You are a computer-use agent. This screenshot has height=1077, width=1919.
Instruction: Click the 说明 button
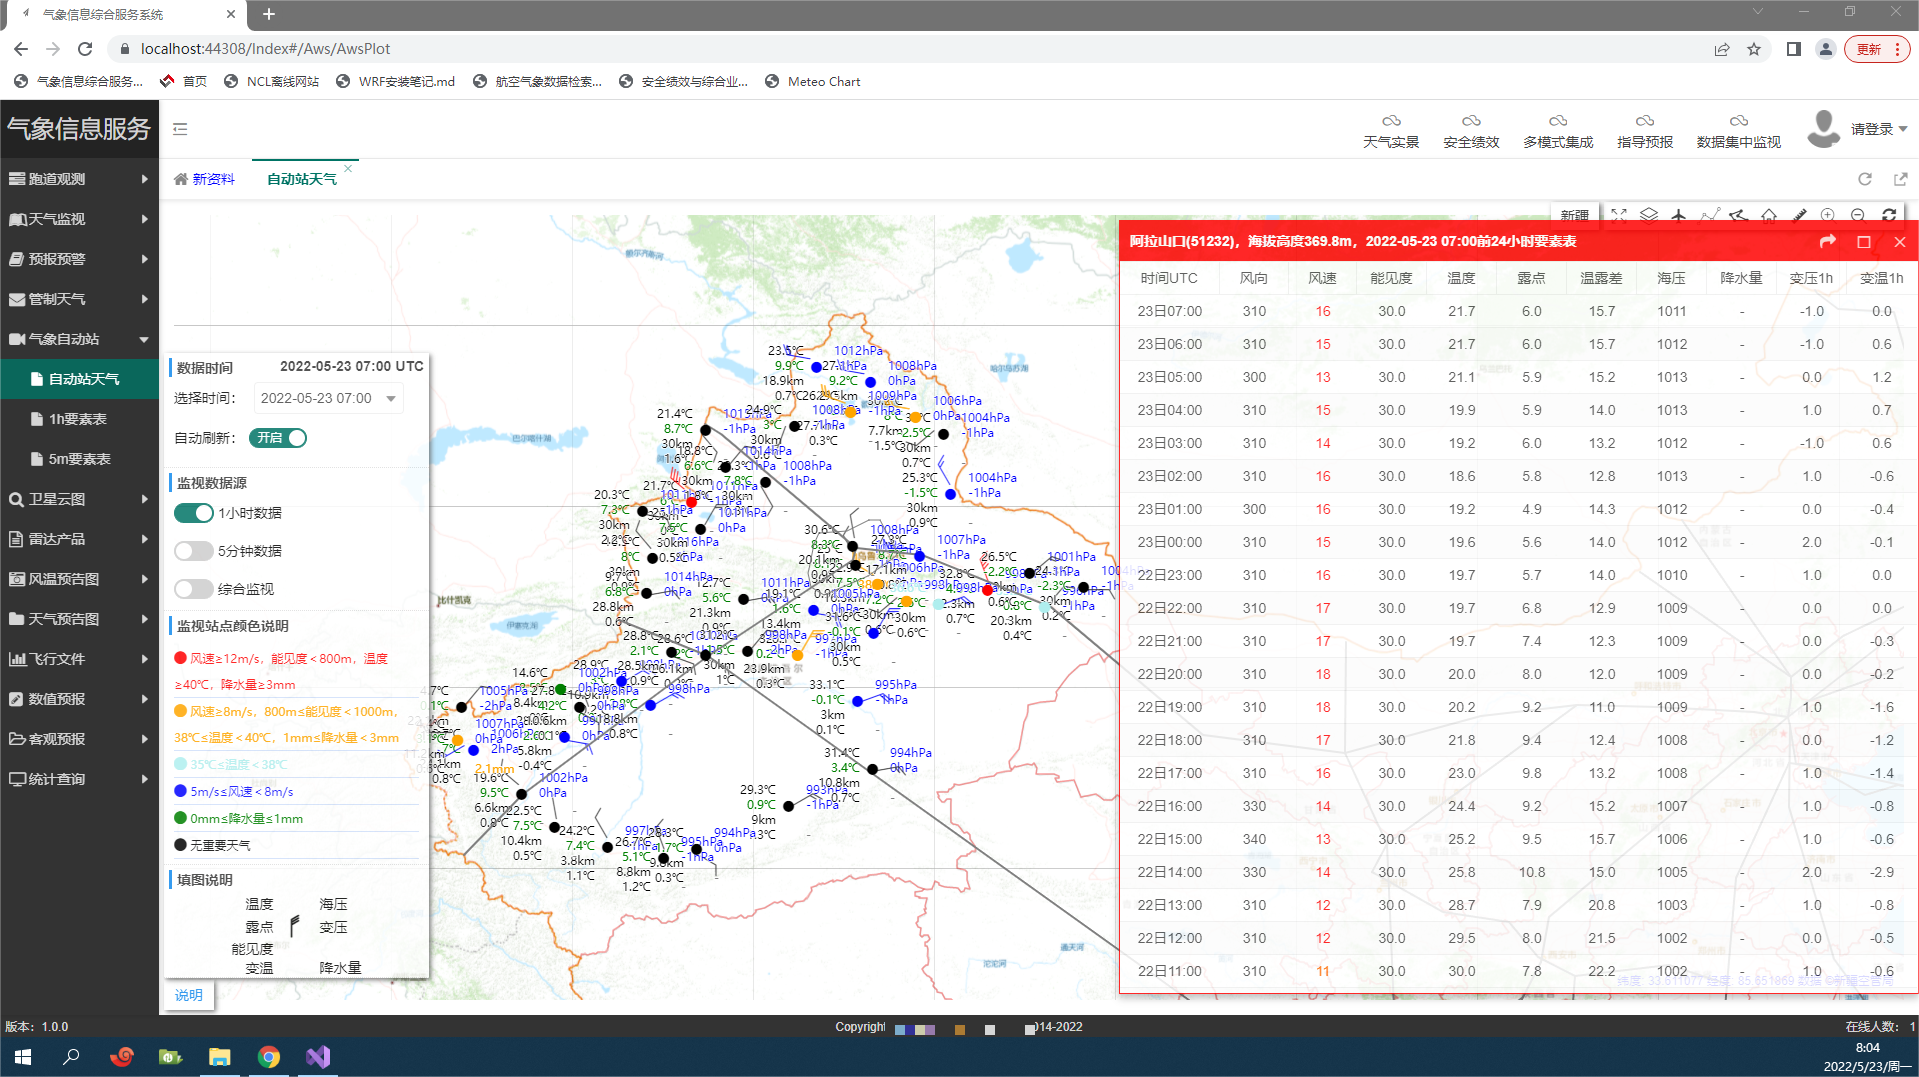tap(188, 995)
